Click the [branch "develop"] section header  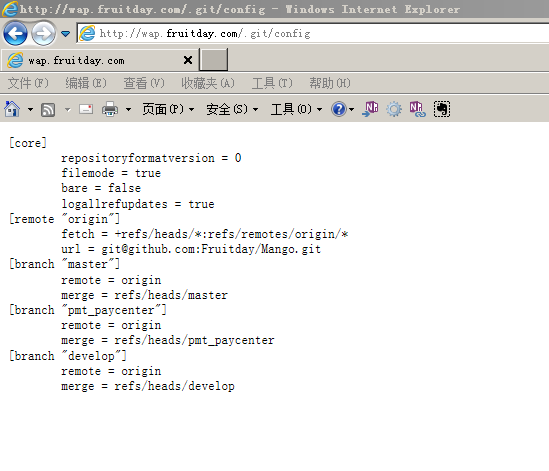pos(68,356)
